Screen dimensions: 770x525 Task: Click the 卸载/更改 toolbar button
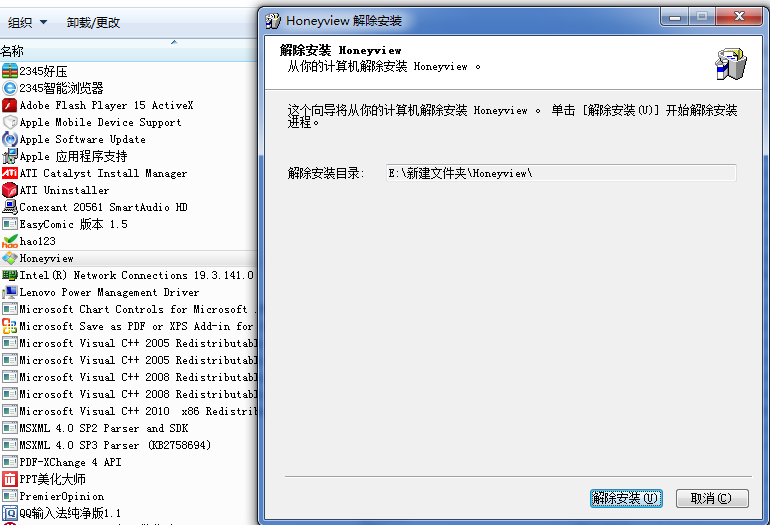[x=93, y=22]
